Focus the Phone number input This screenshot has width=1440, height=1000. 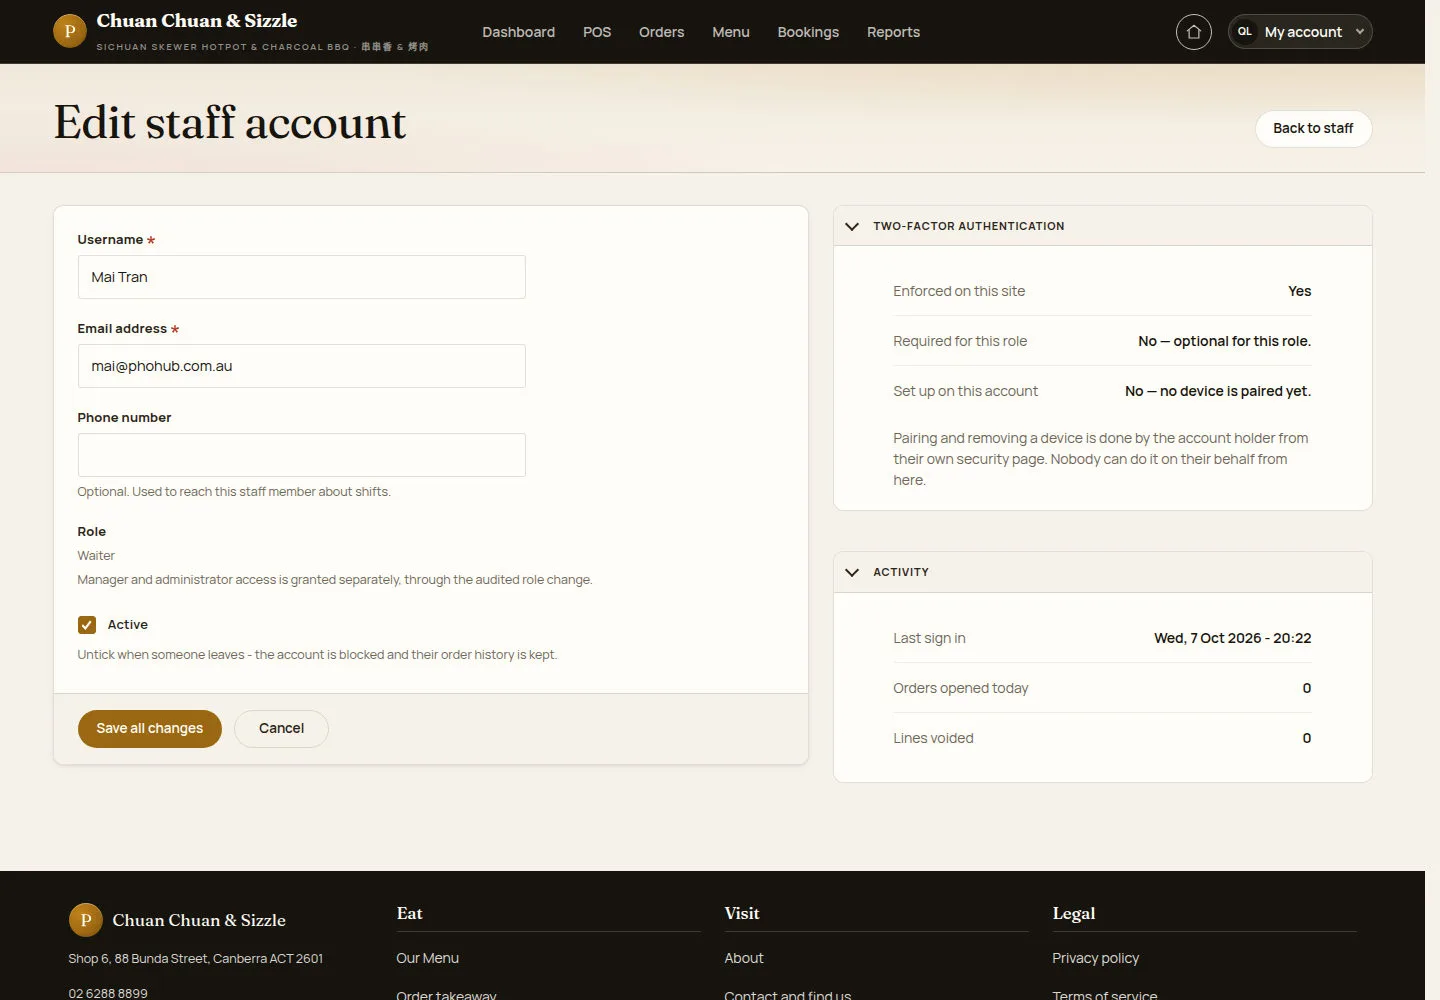(x=301, y=455)
